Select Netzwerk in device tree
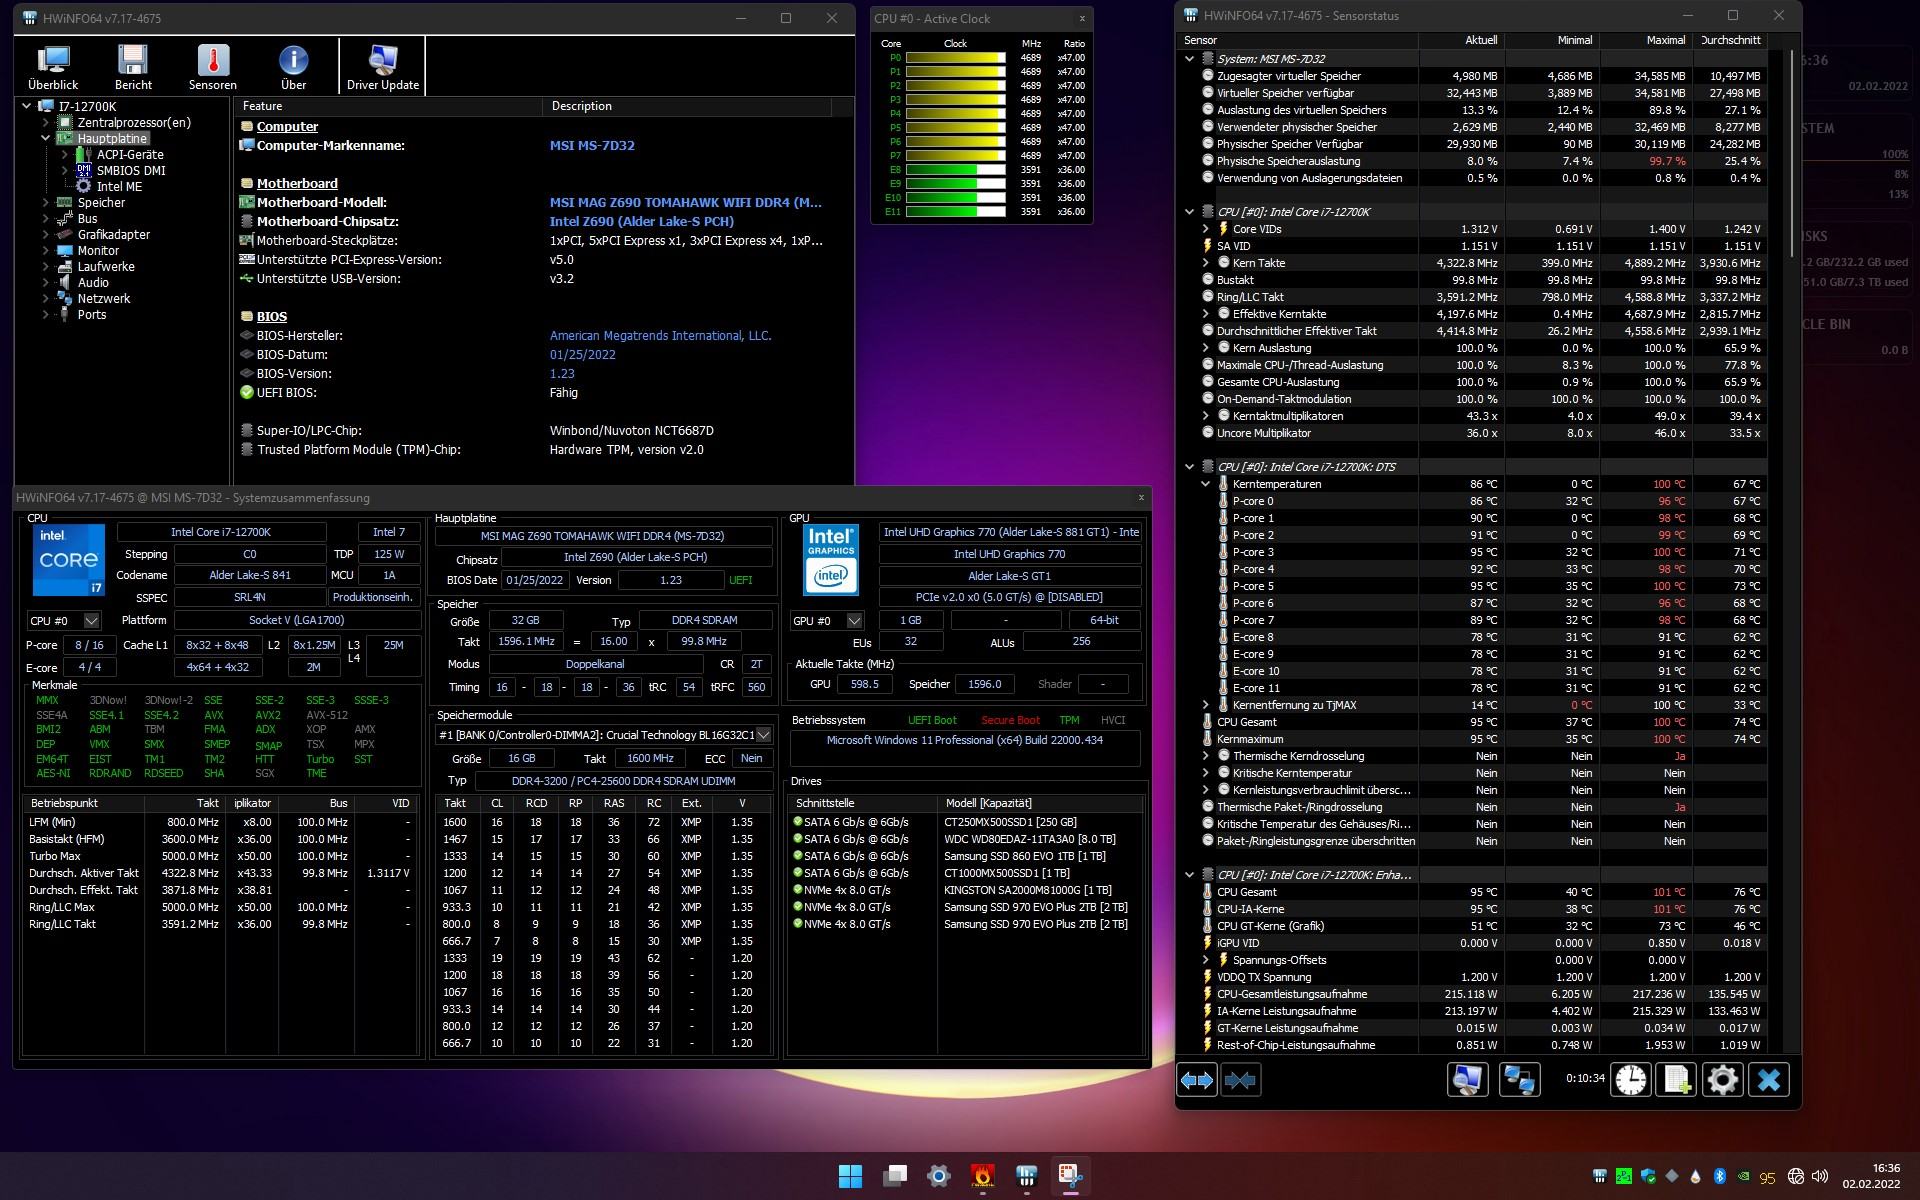 point(104,298)
